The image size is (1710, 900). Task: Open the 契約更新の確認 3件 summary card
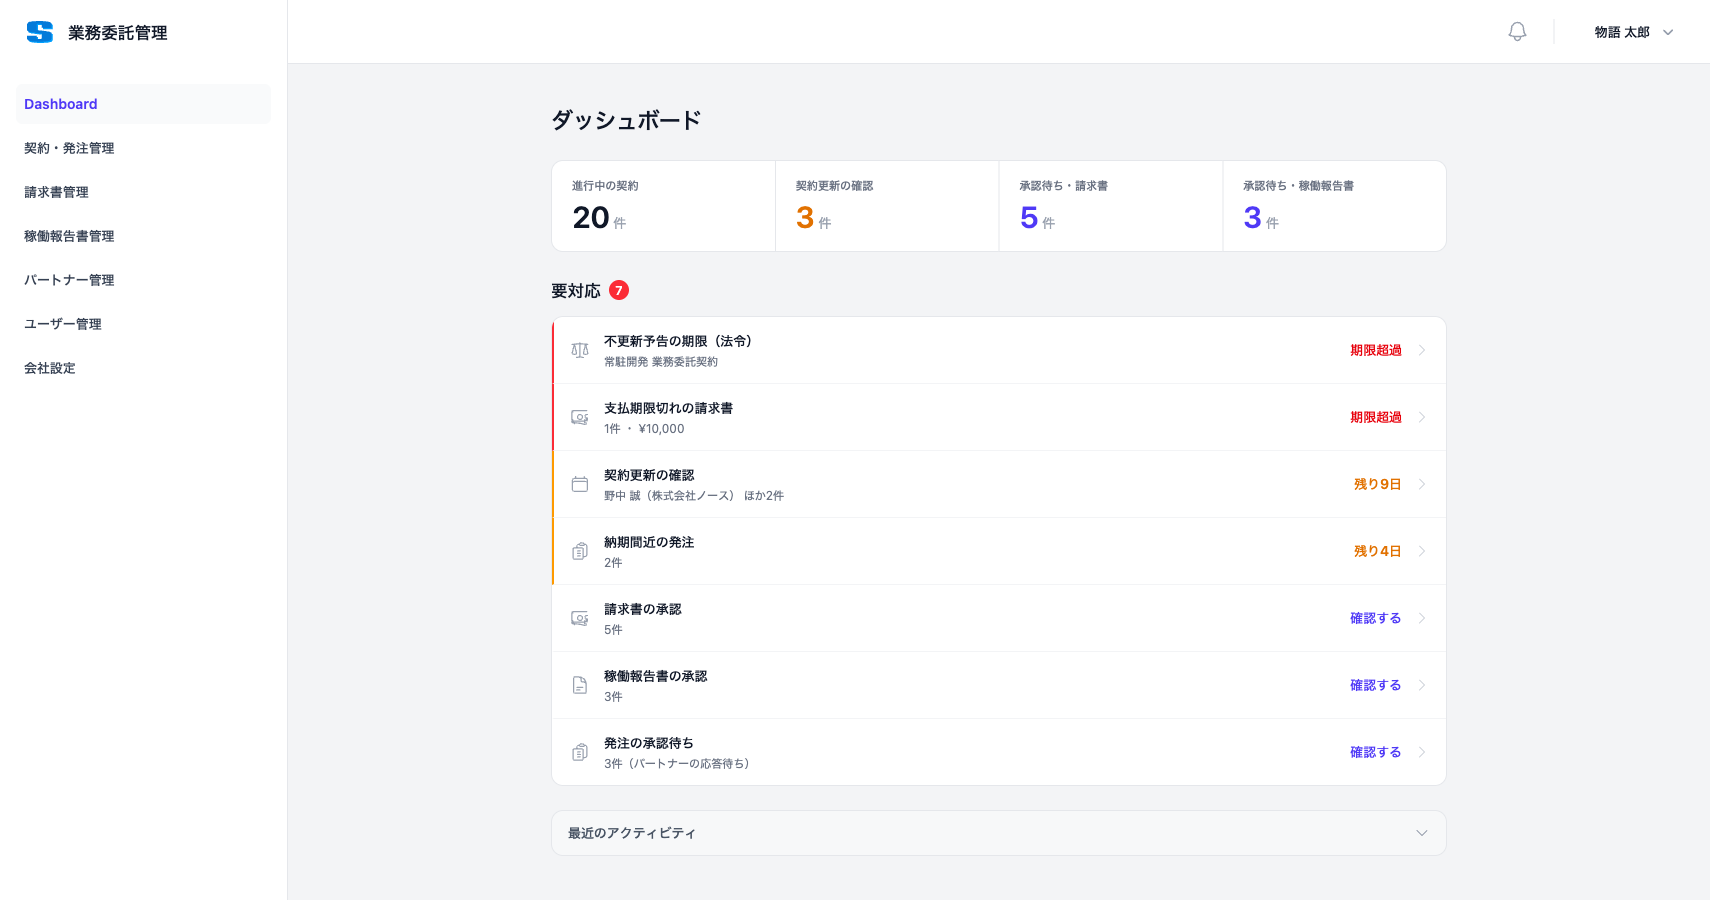point(887,206)
